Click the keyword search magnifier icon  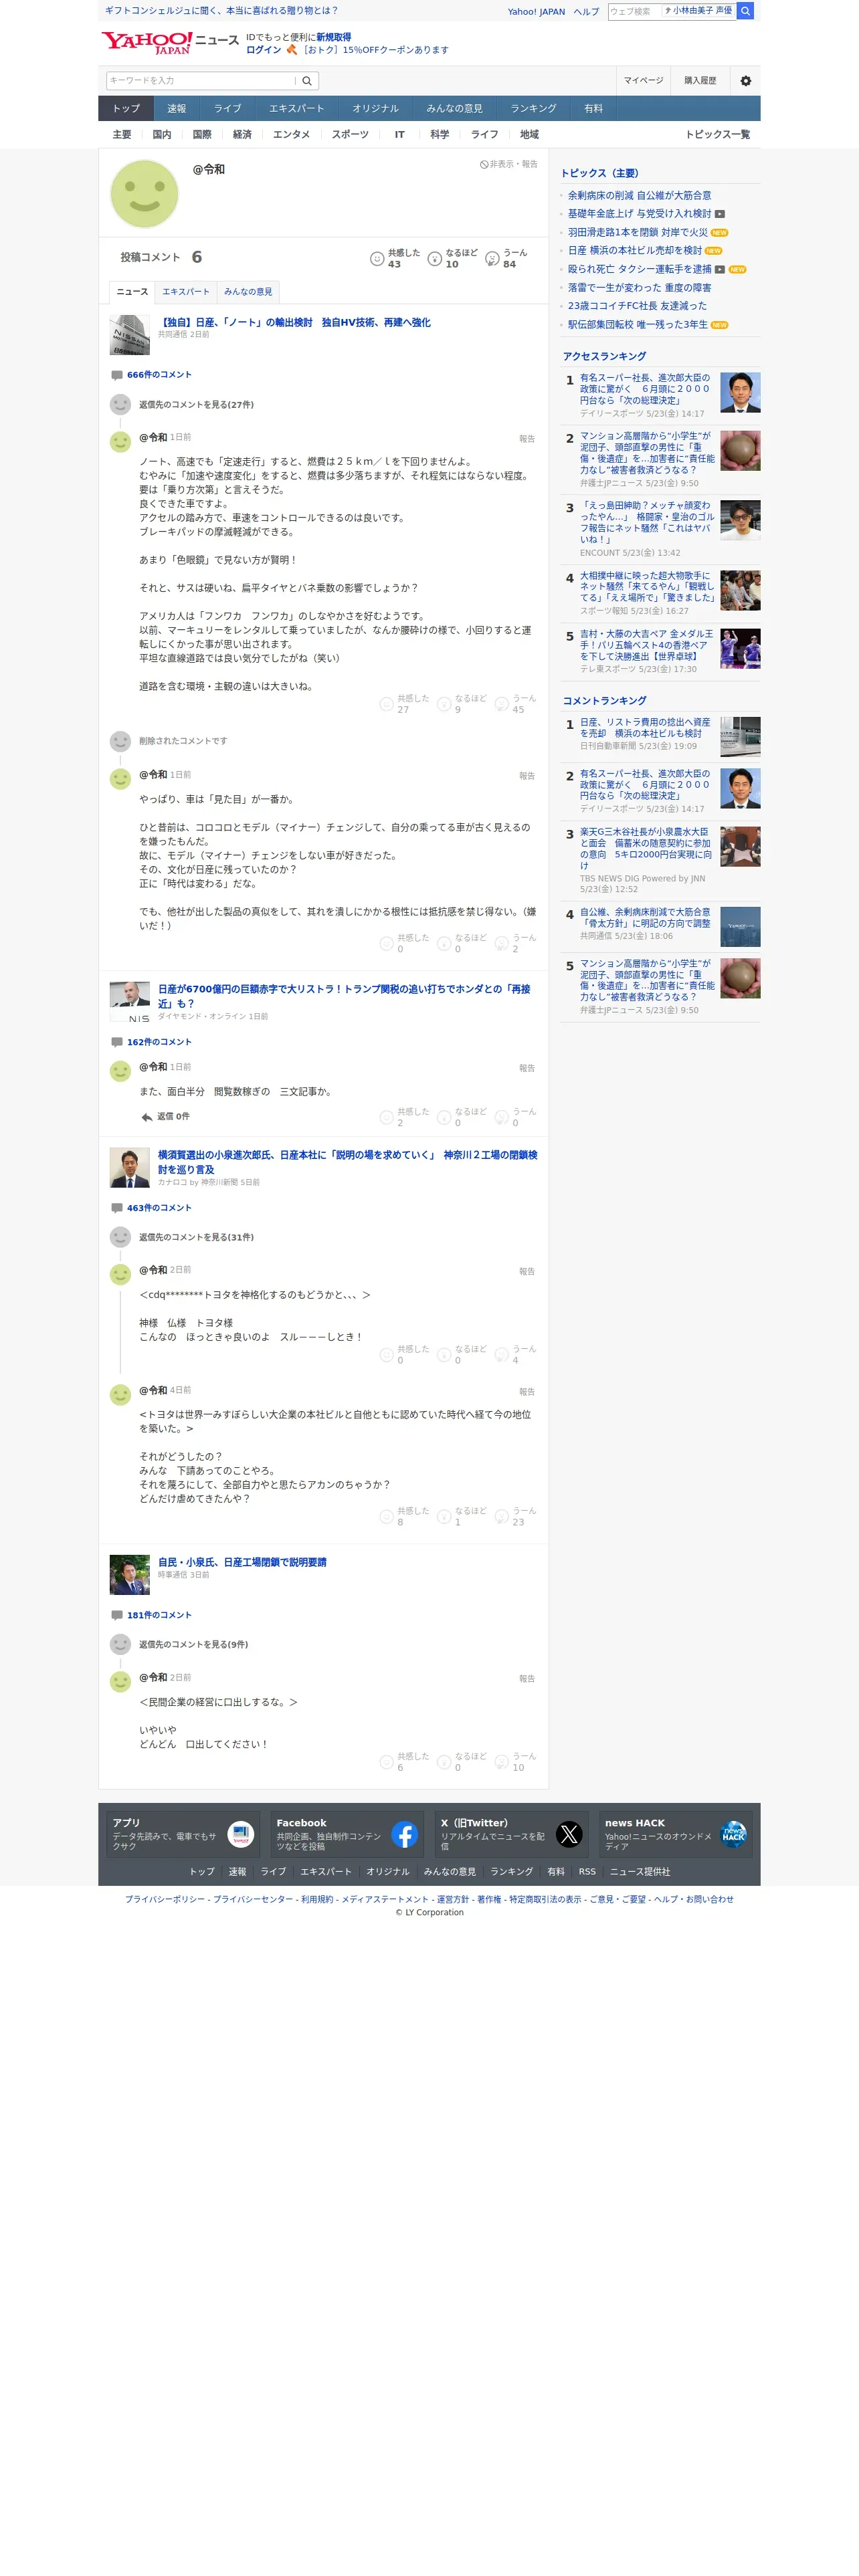point(307,81)
